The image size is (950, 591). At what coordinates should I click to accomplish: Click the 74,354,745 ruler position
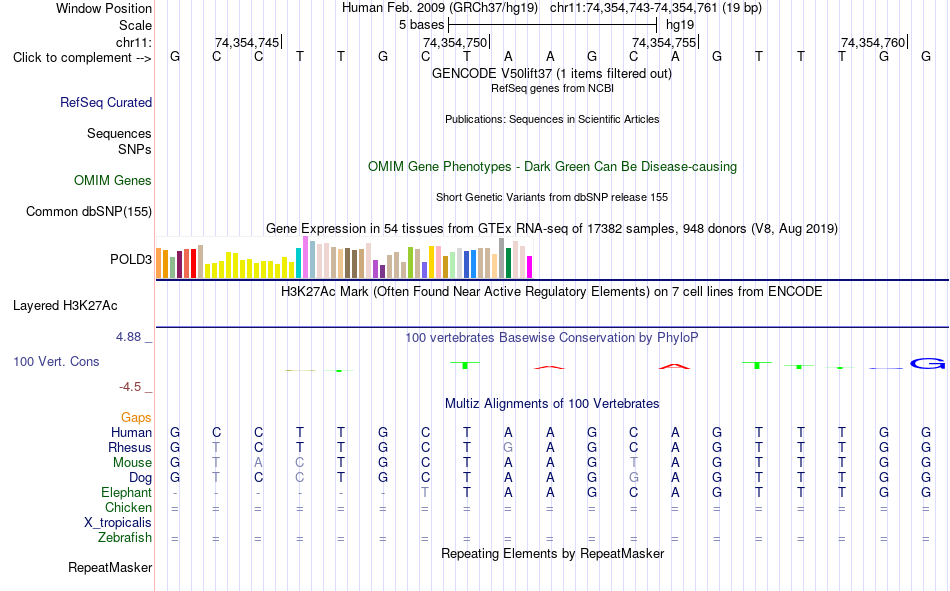[247, 42]
